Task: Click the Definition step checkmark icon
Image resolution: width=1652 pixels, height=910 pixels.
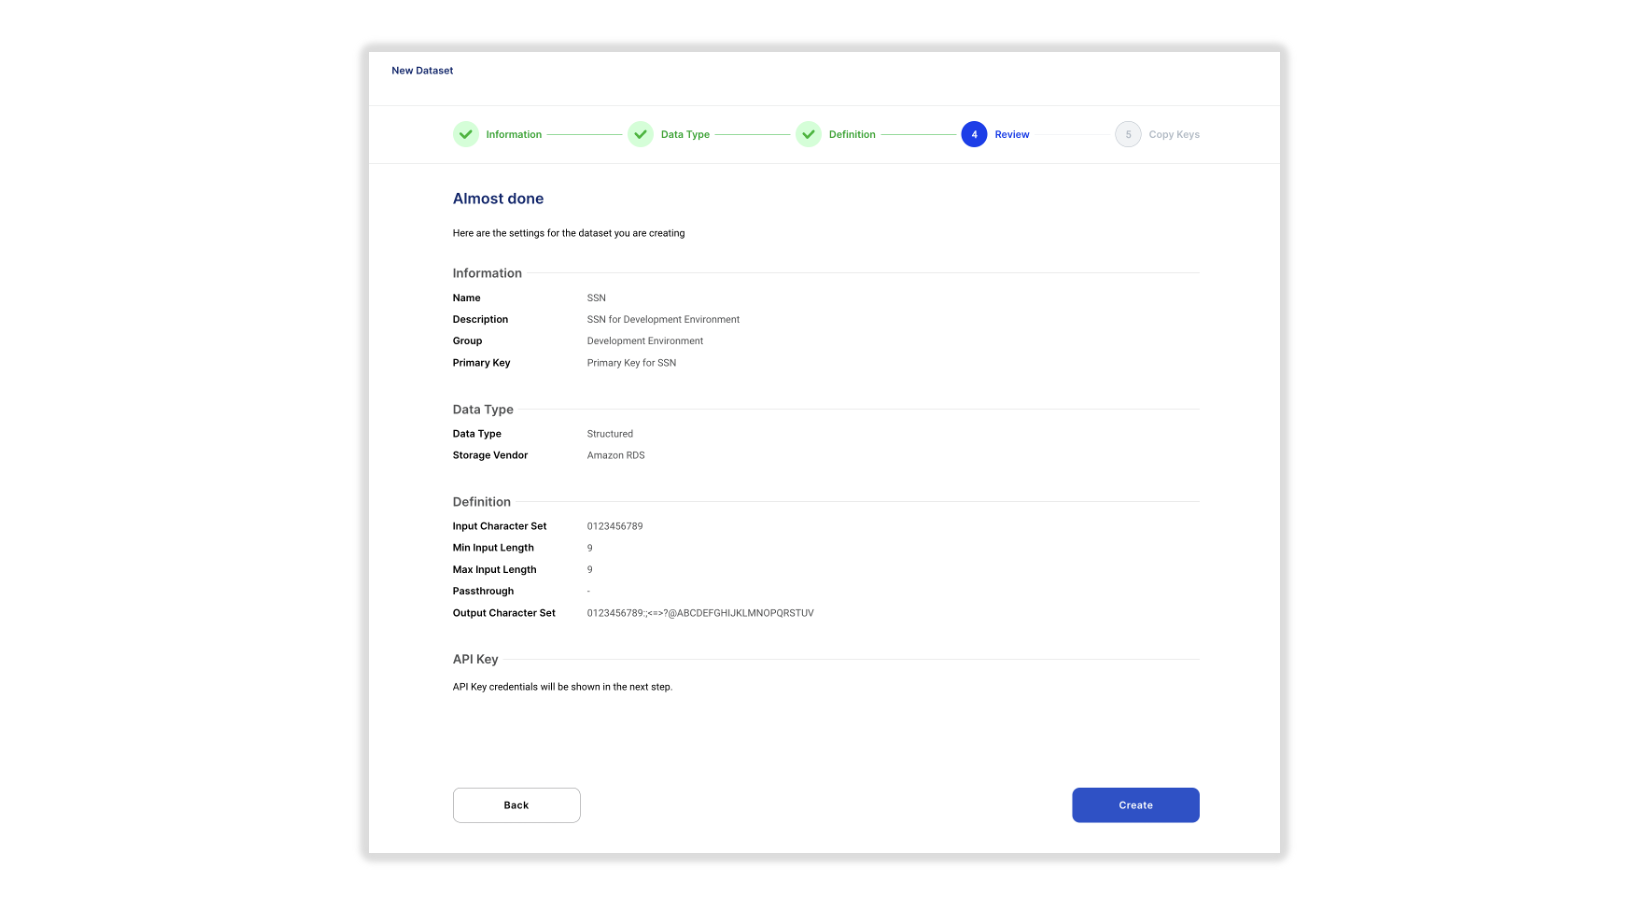Action: pos(808,134)
